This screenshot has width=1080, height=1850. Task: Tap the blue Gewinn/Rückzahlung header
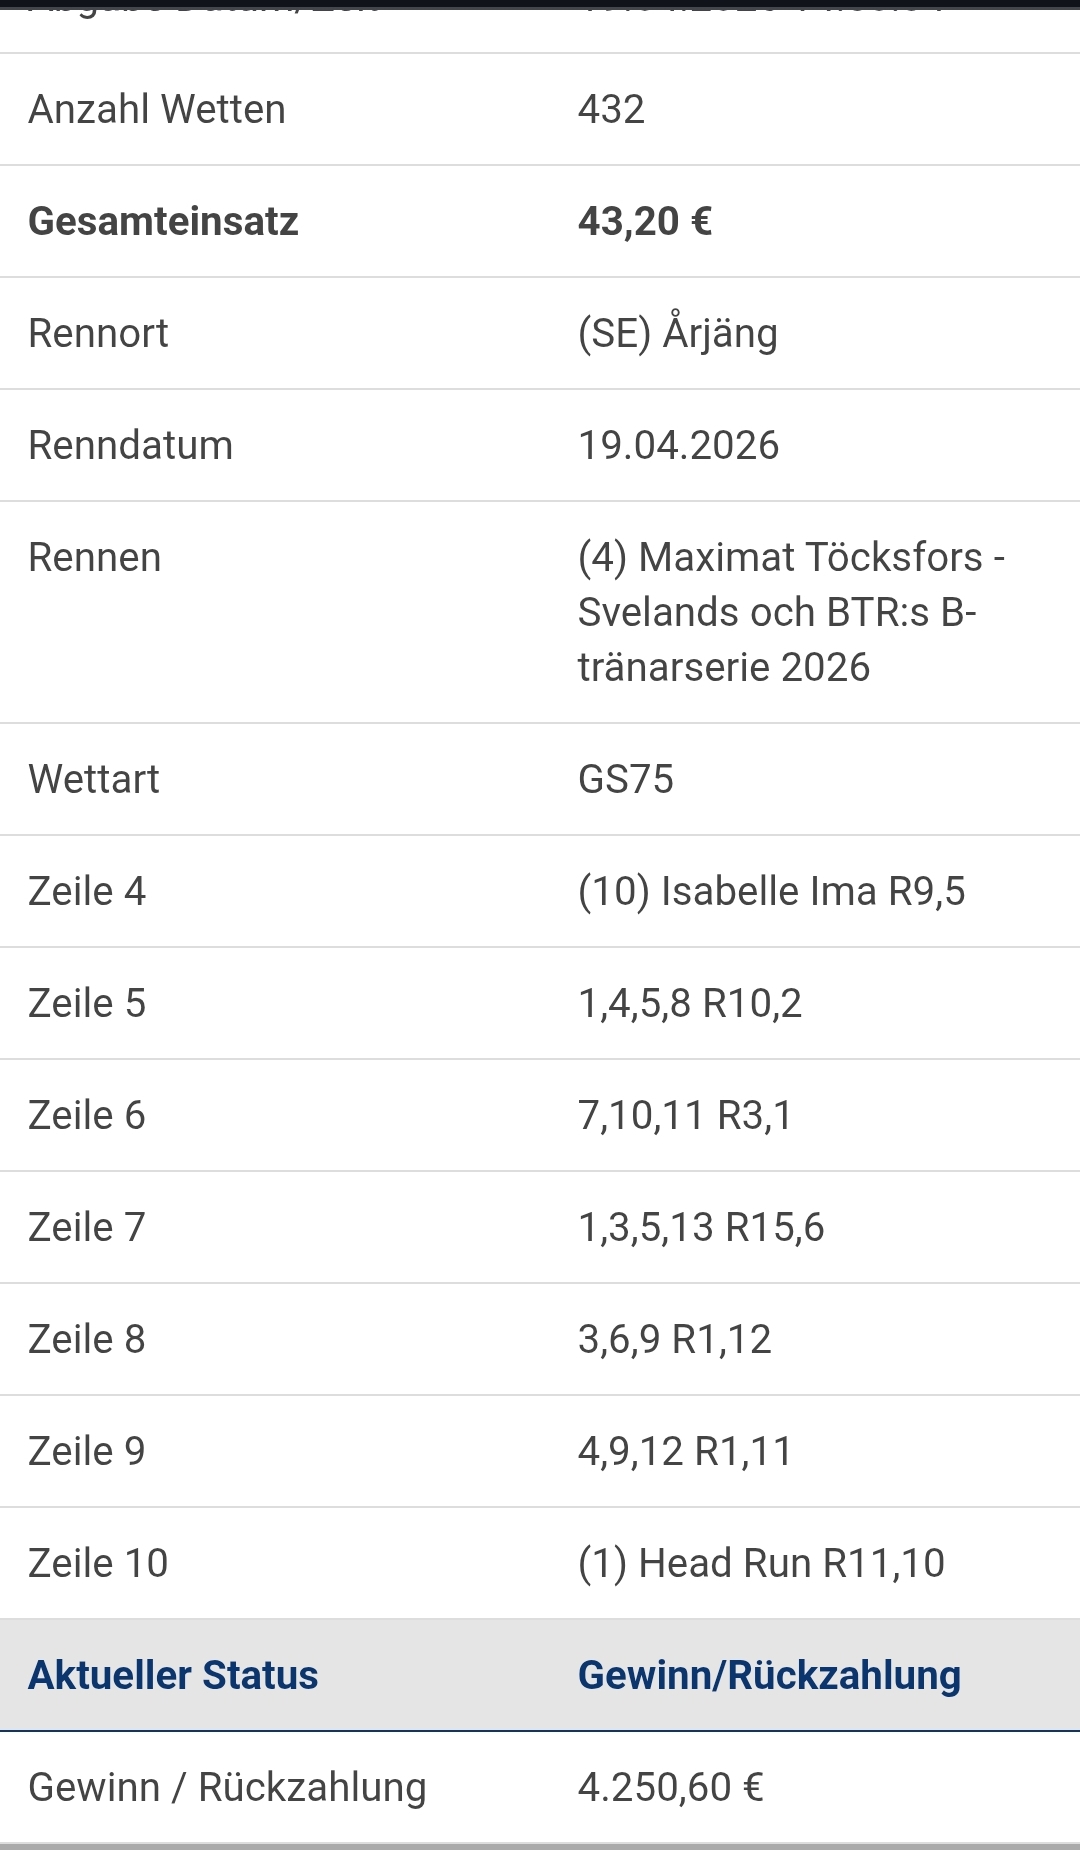click(769, 1675)
